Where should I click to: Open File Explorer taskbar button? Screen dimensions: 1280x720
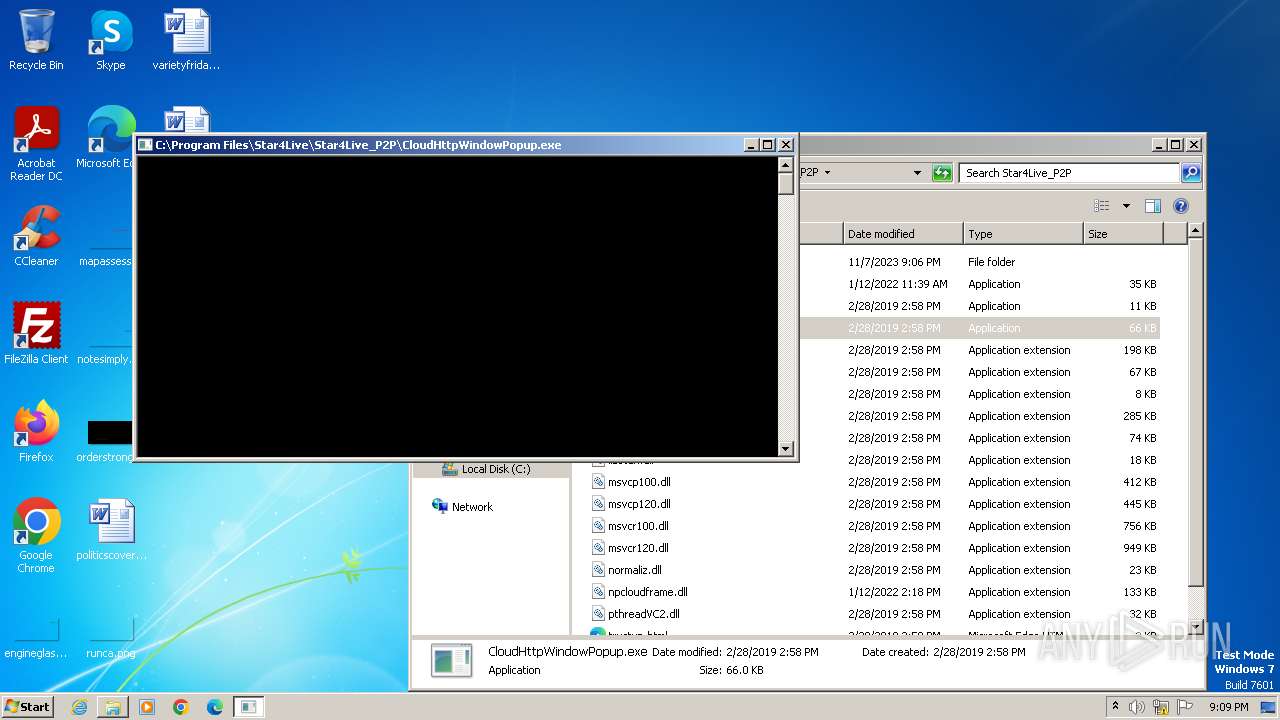[113, 707]
